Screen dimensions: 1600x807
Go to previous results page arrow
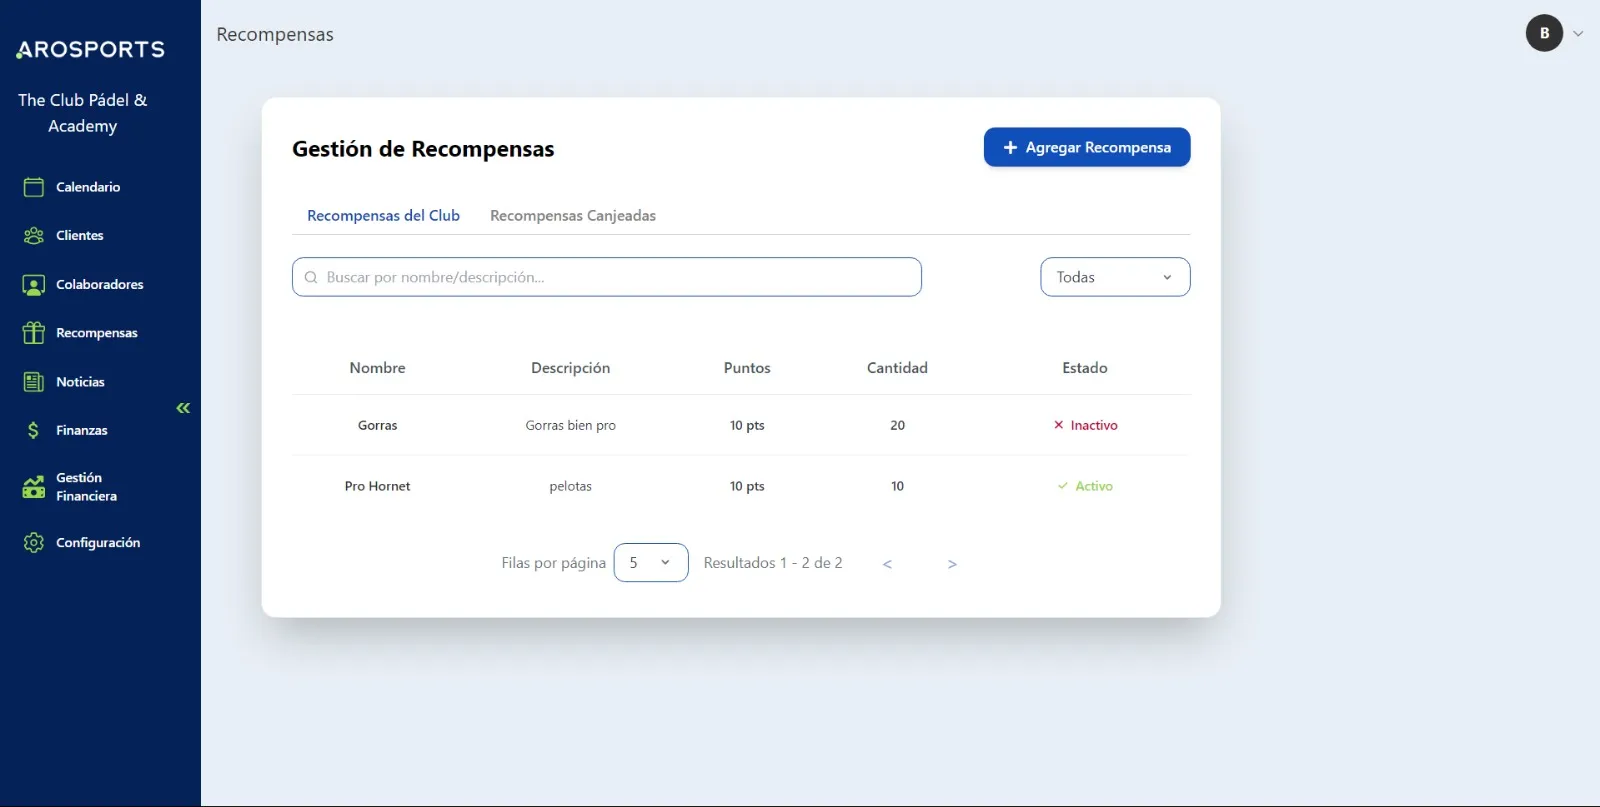(887, 564)
